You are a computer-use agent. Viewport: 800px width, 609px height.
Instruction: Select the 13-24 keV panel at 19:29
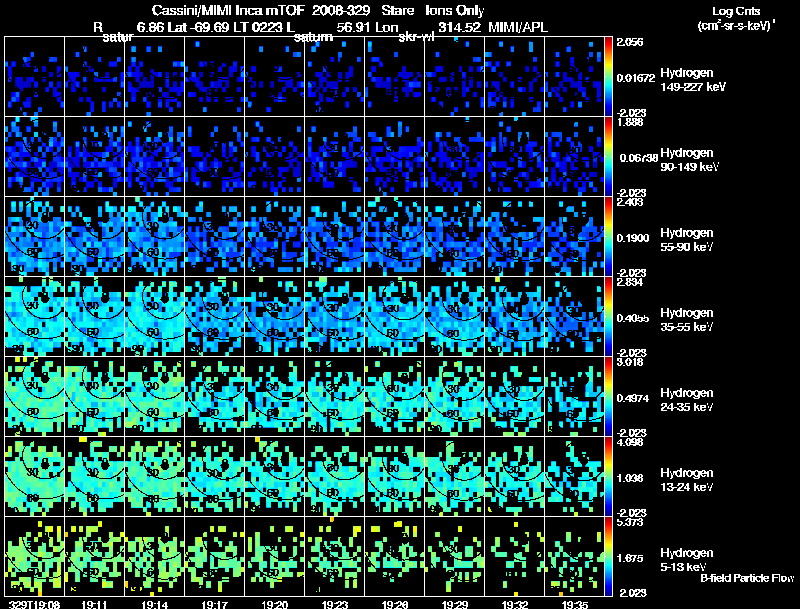click(455, 477)
